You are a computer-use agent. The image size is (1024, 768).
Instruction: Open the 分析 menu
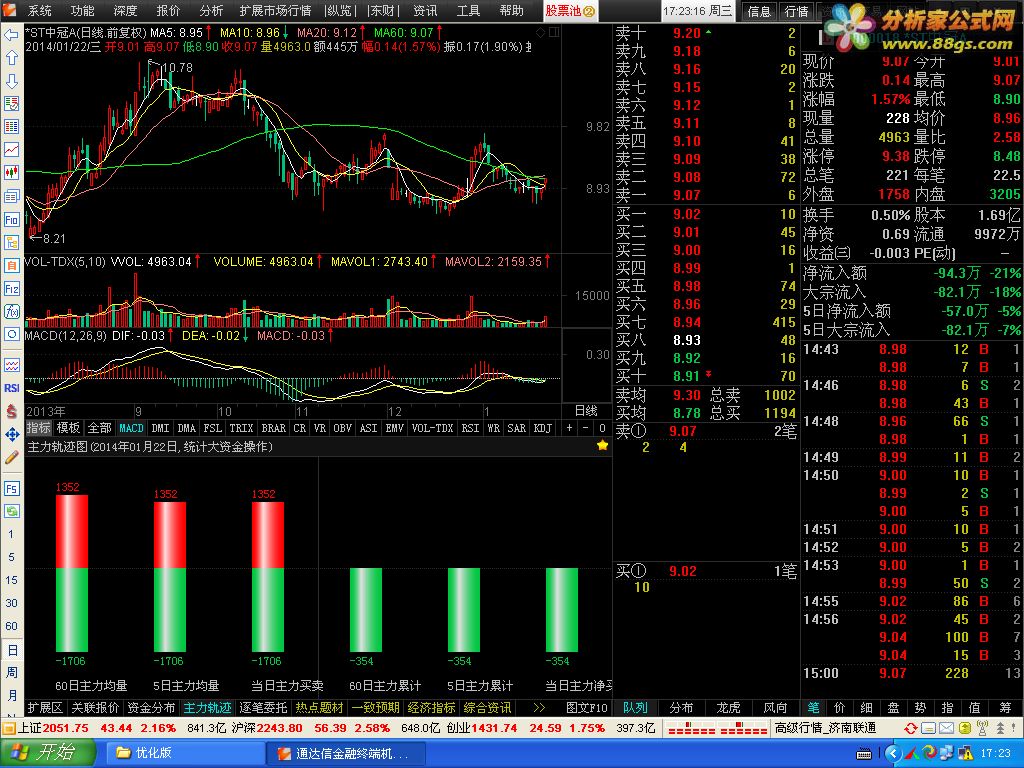(211, 11)
